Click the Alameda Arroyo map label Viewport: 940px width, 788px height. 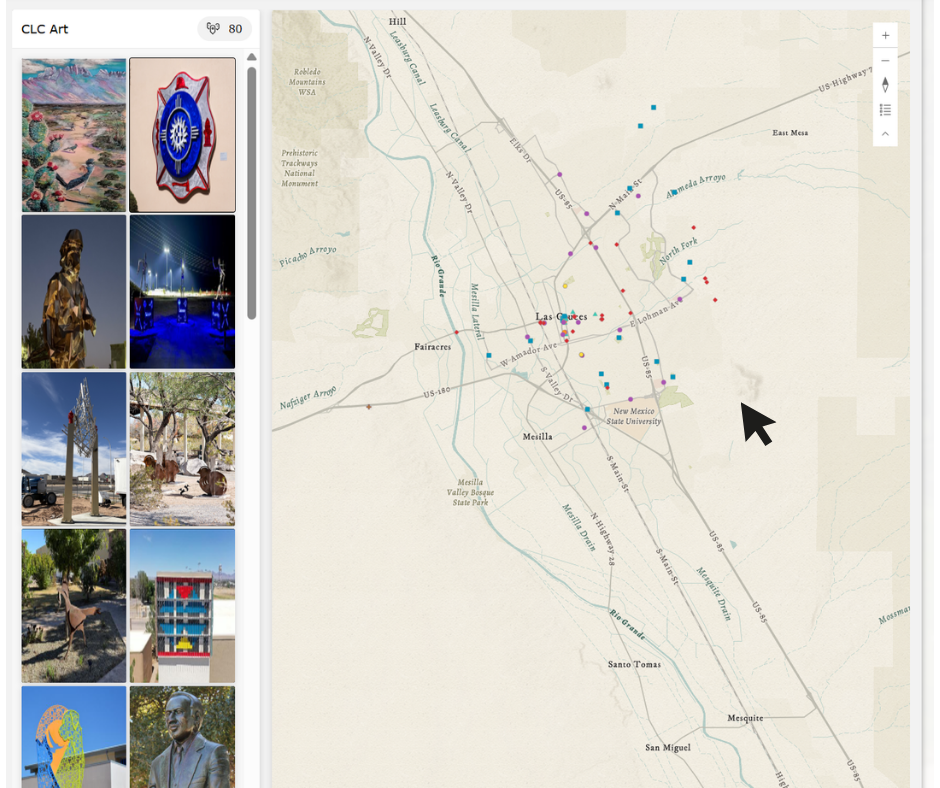(x=696, y=185)
